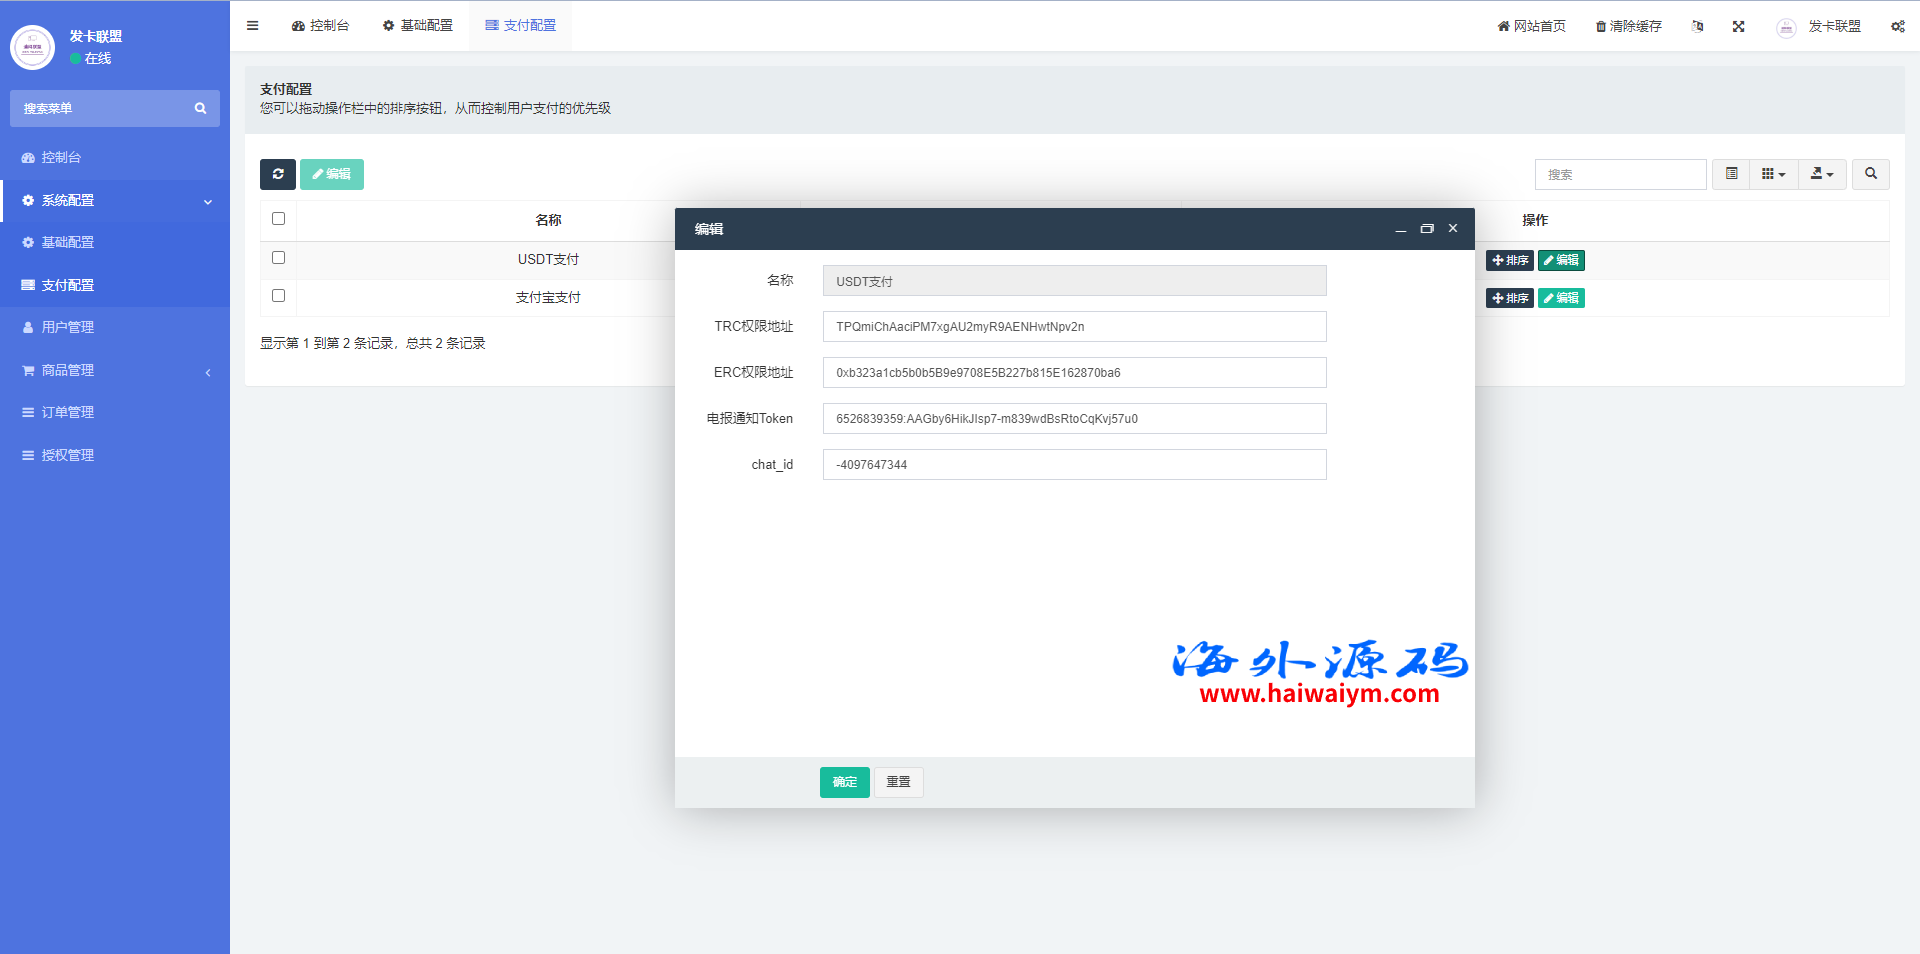
Task: Click the 重置 button in dialog
Action: [x=898, y=782]
